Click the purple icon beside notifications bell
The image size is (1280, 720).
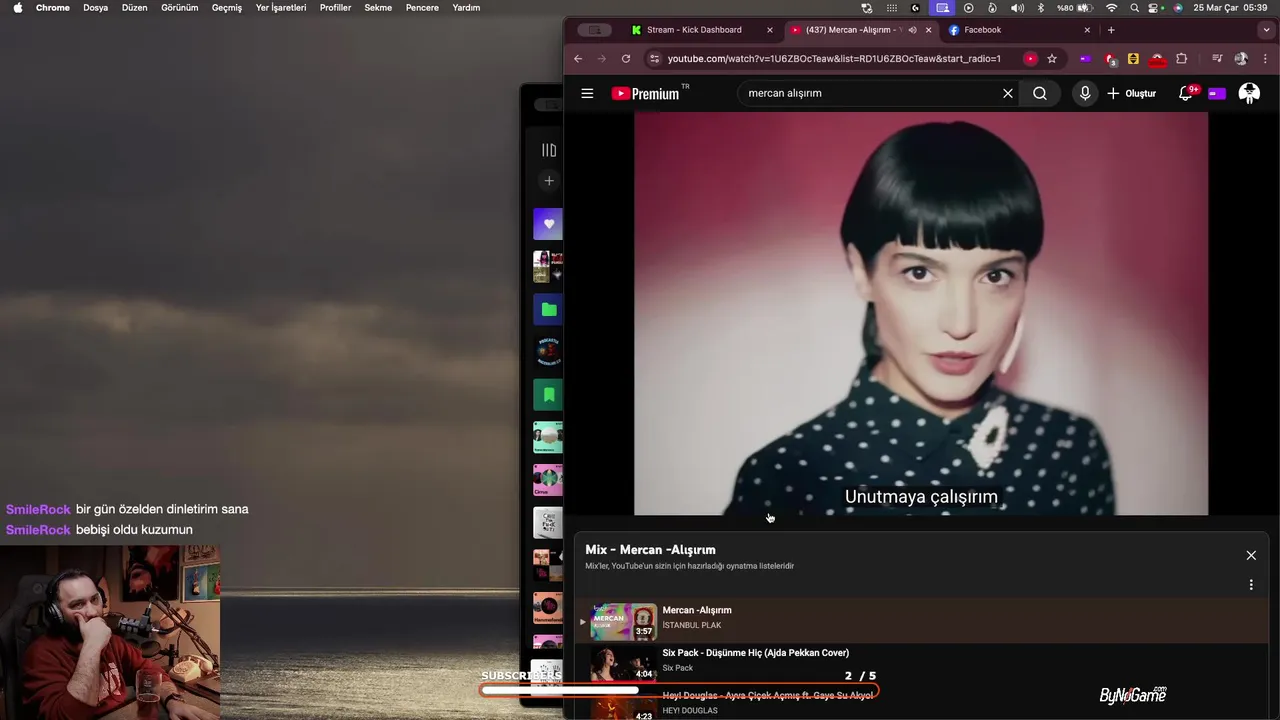coord(1217,93)
